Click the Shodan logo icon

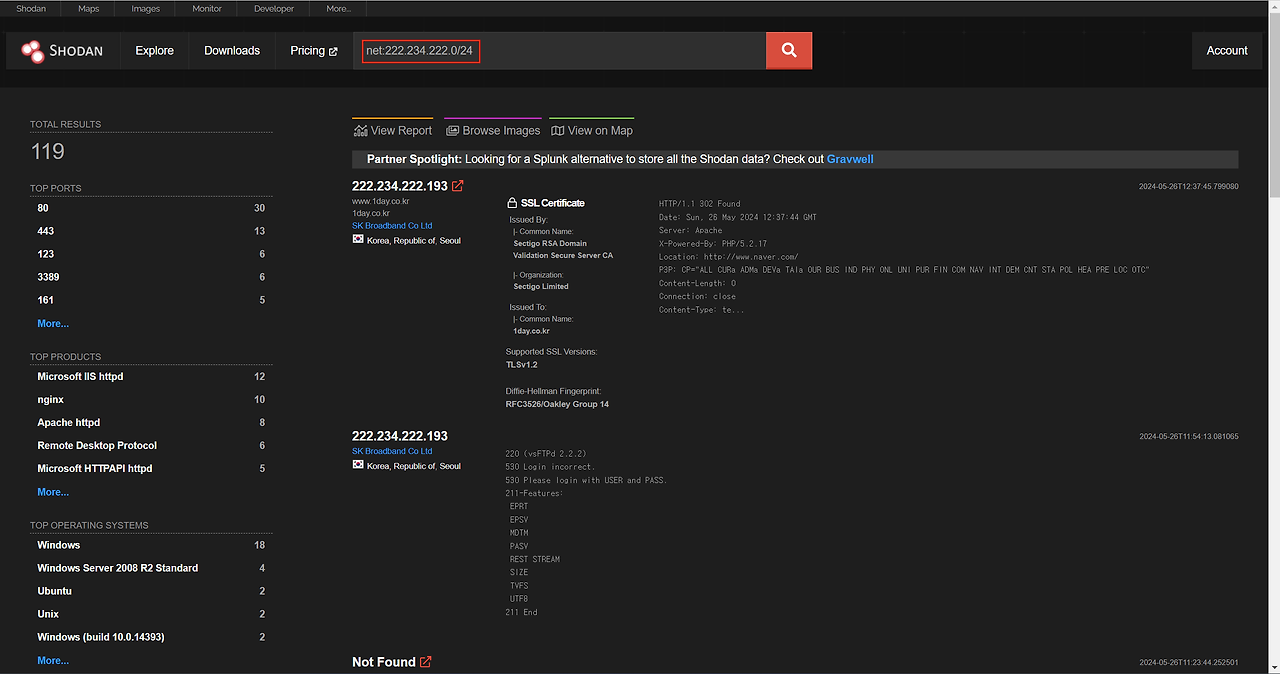coord(33,51)
